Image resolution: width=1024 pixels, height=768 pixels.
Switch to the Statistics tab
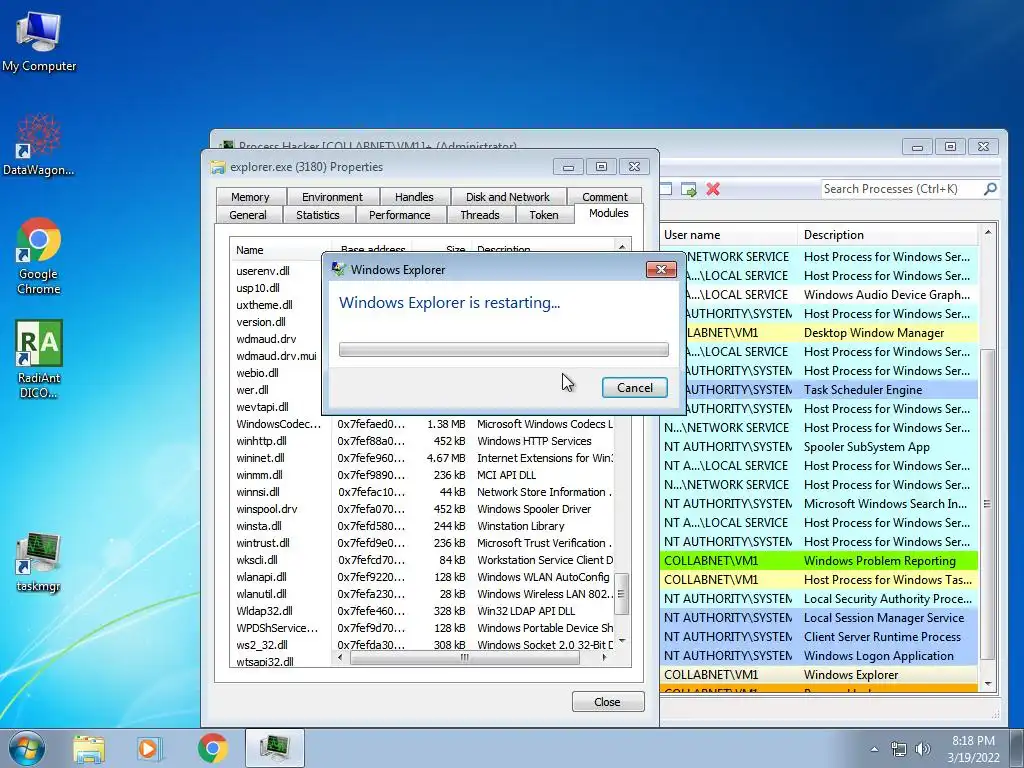pos(318,215)
